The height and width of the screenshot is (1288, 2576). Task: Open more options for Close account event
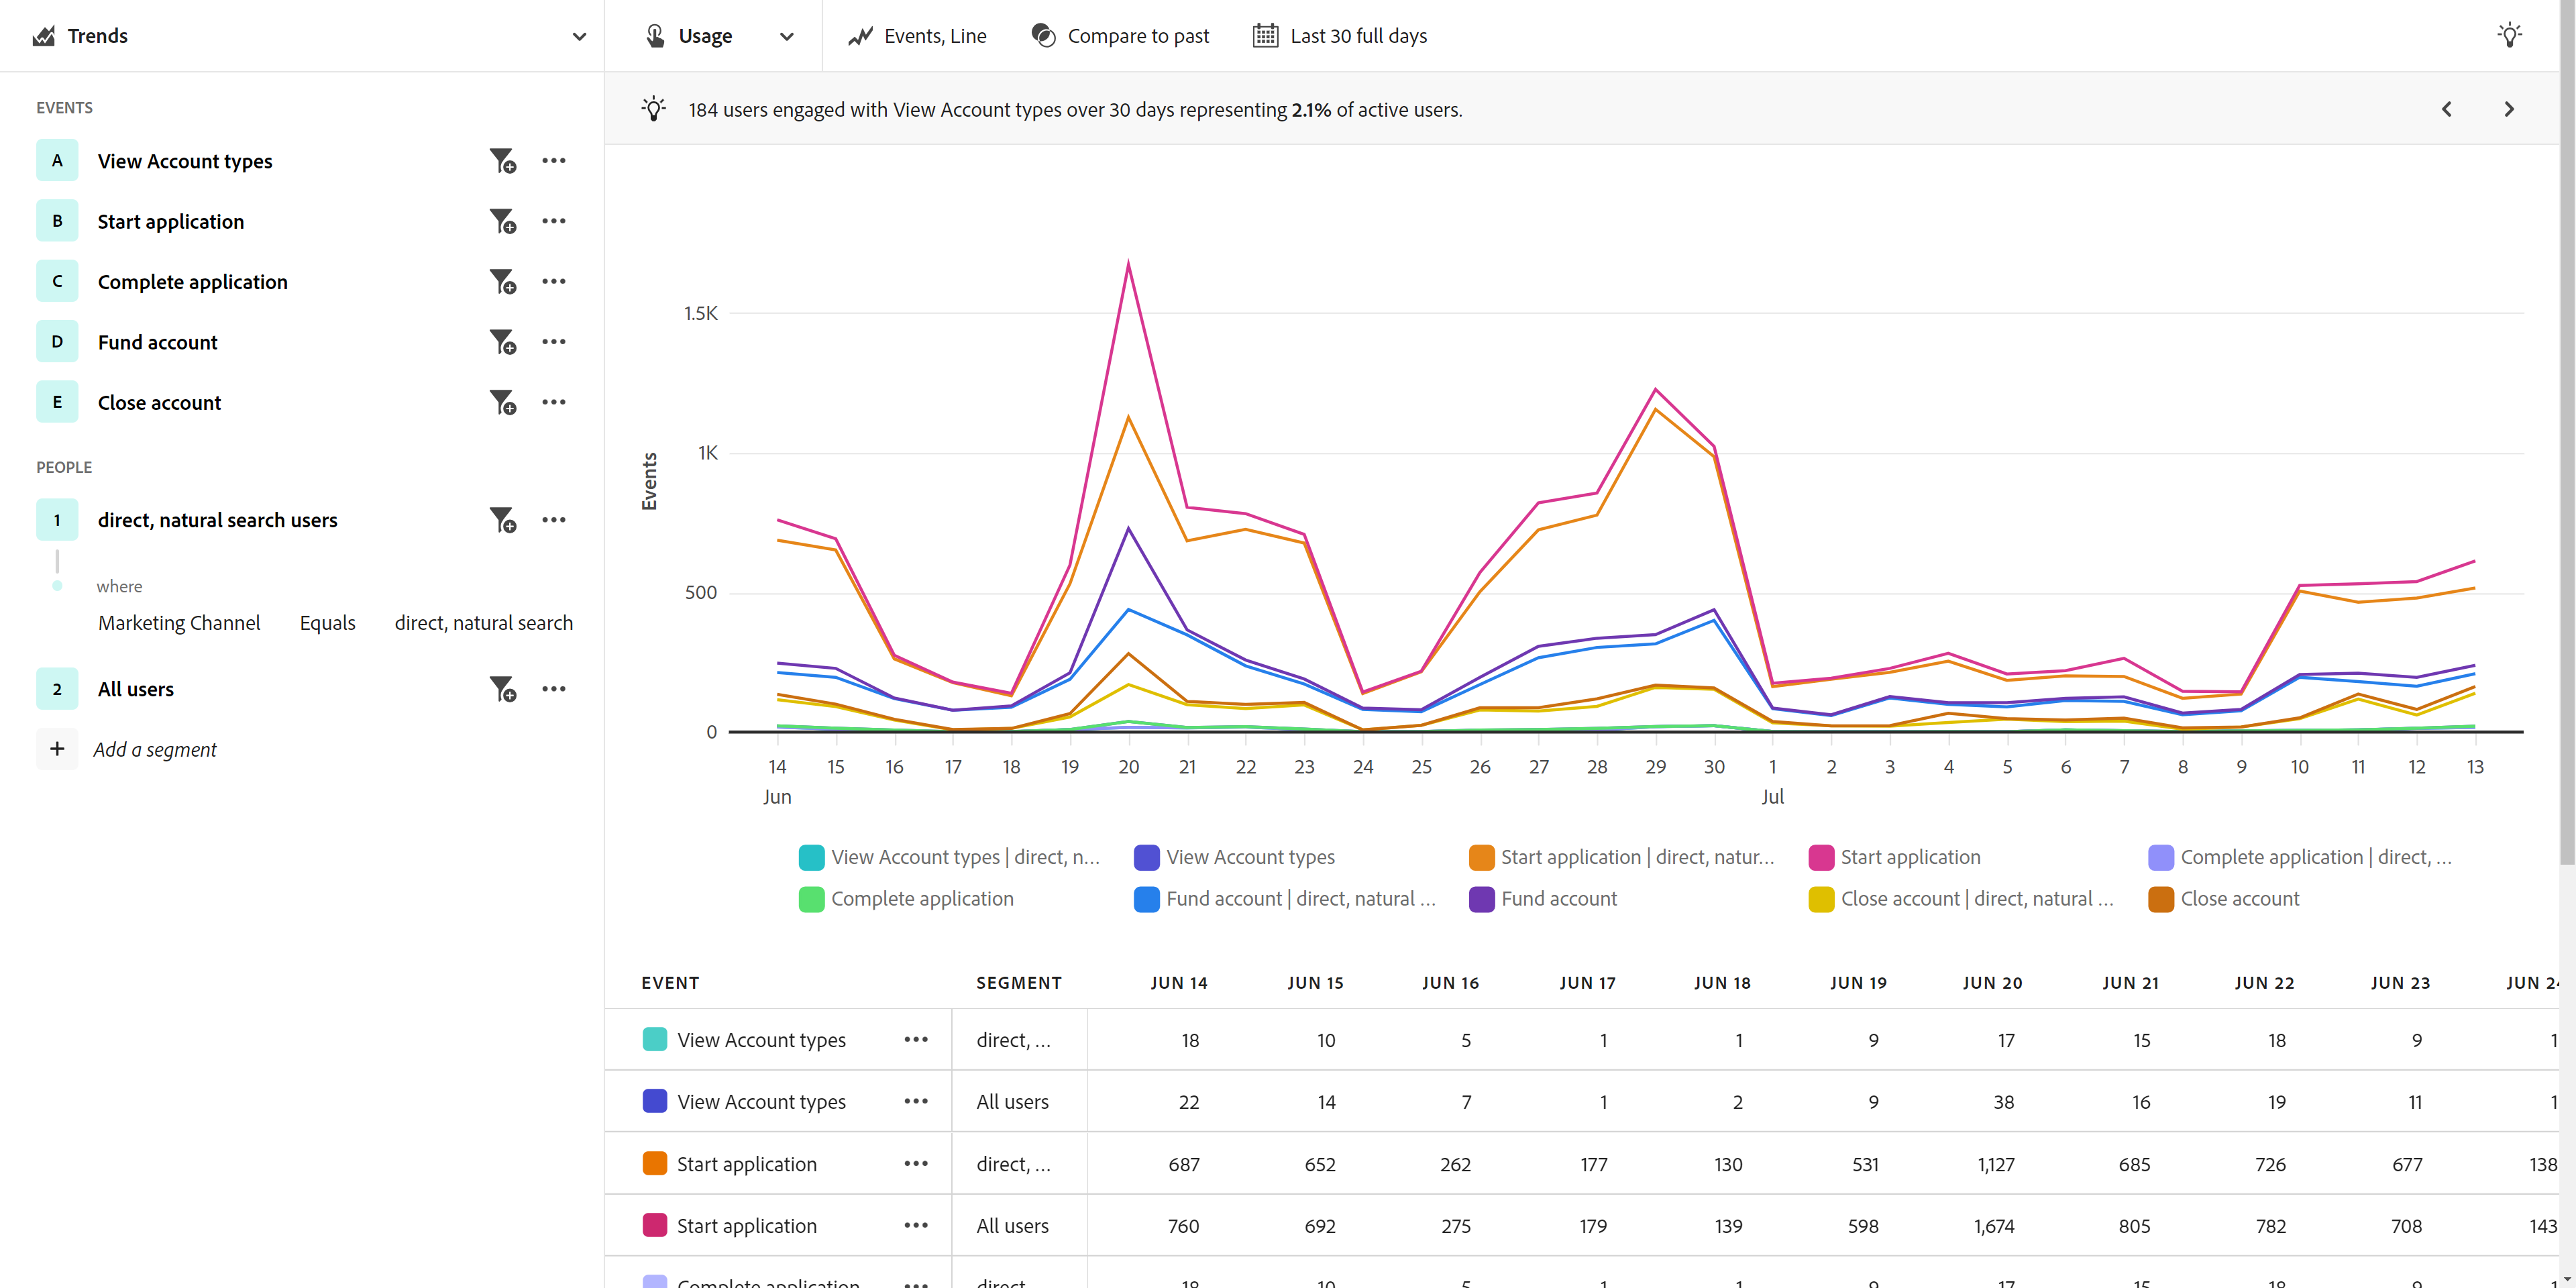coord(553,402)
